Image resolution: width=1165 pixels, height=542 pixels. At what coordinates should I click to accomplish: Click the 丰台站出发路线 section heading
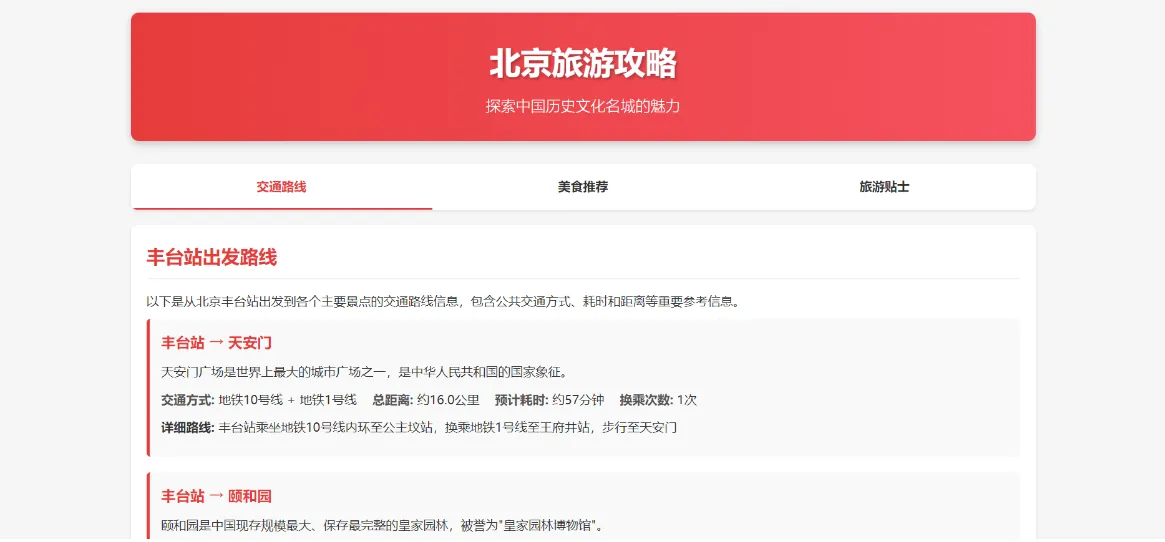pyautogui.click(x=212, y=257)
